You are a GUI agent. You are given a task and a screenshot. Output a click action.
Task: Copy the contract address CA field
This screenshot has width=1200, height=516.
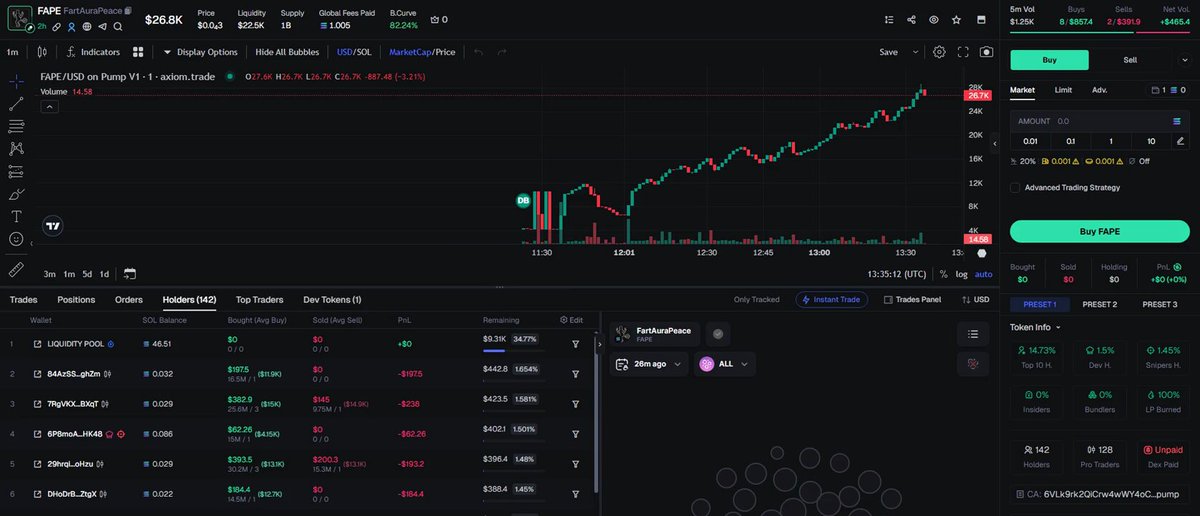(1098, 493)
